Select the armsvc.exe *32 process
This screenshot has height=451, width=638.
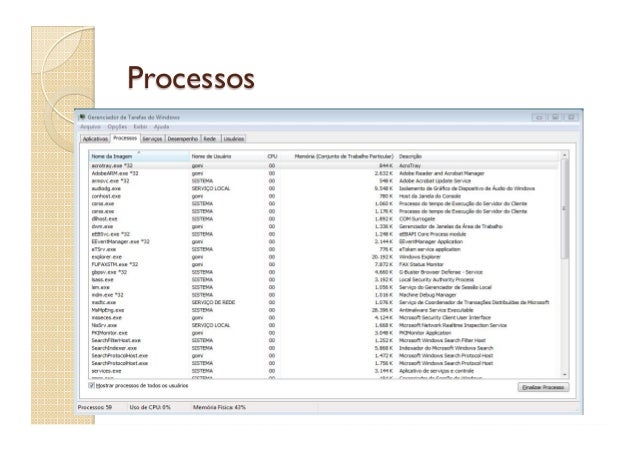pos(324,181)
